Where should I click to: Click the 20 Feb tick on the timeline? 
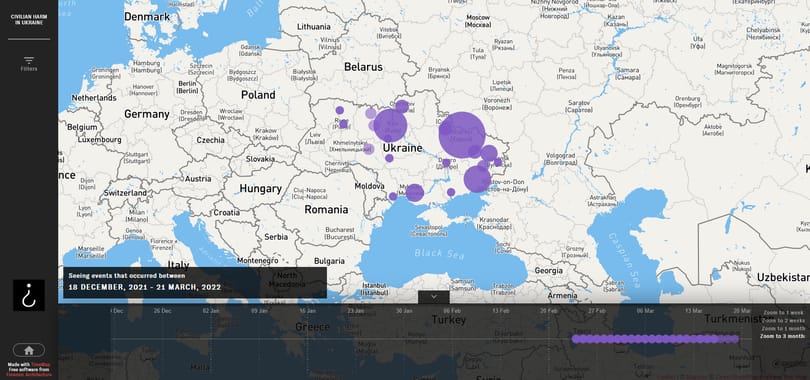pos(549,311)
